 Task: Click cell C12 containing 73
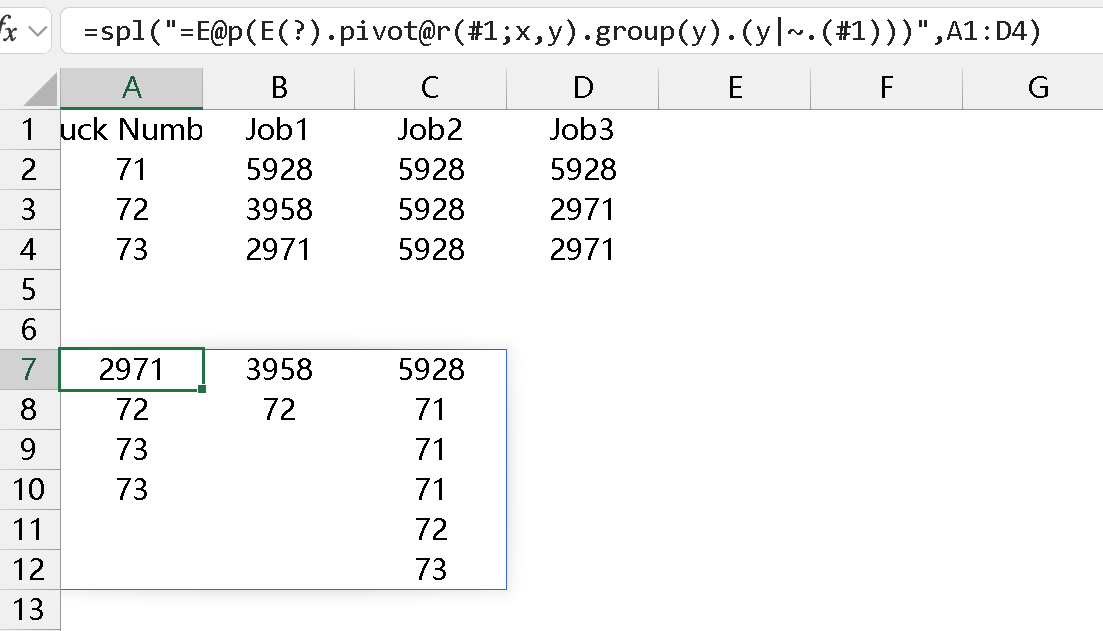(x=430, y=570)
